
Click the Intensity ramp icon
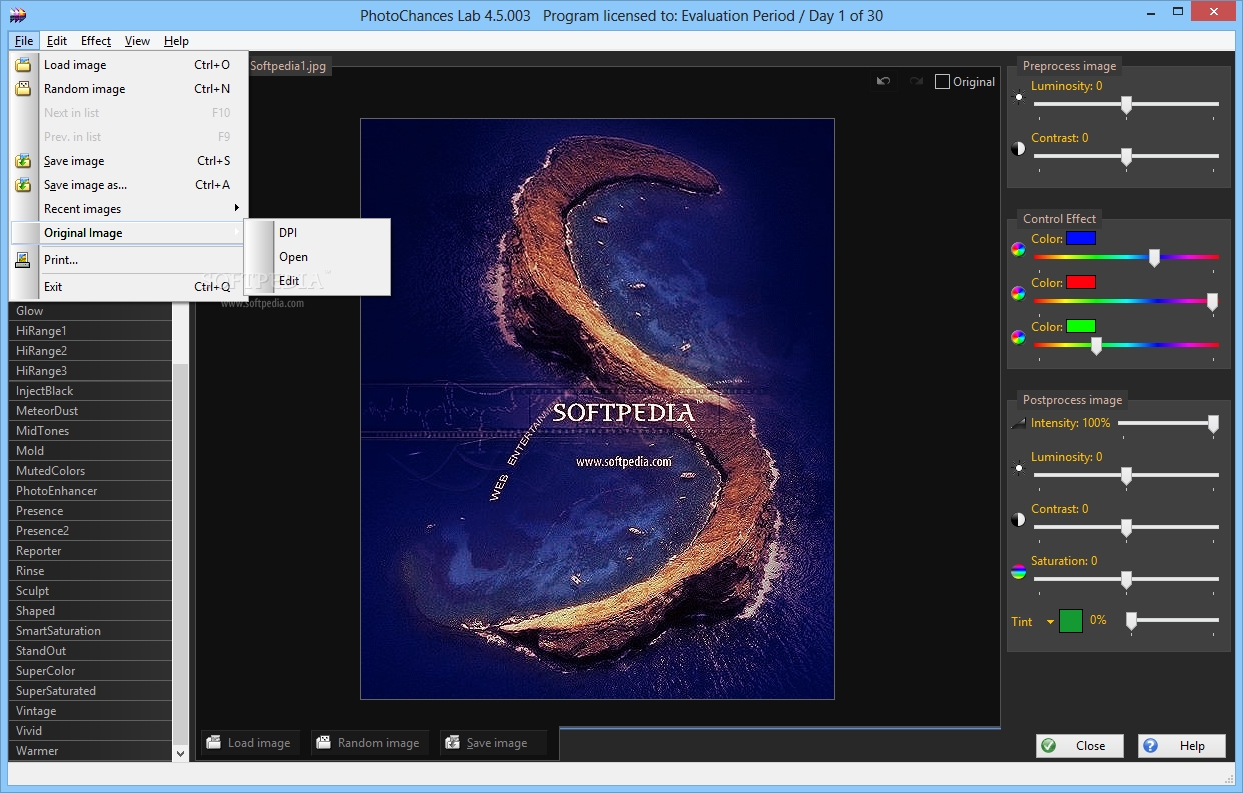[x=1019, y=424]
